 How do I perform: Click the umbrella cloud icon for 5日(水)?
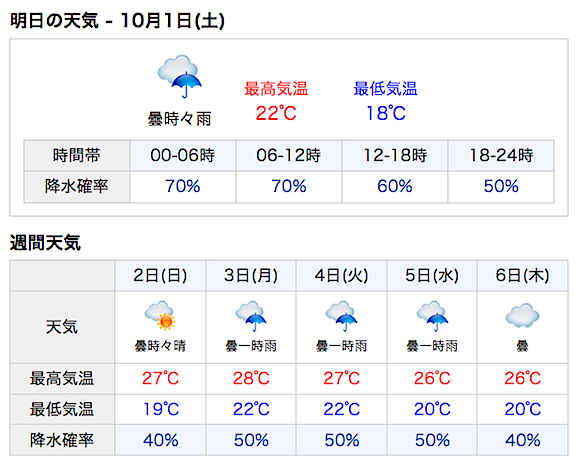(432, 316)
